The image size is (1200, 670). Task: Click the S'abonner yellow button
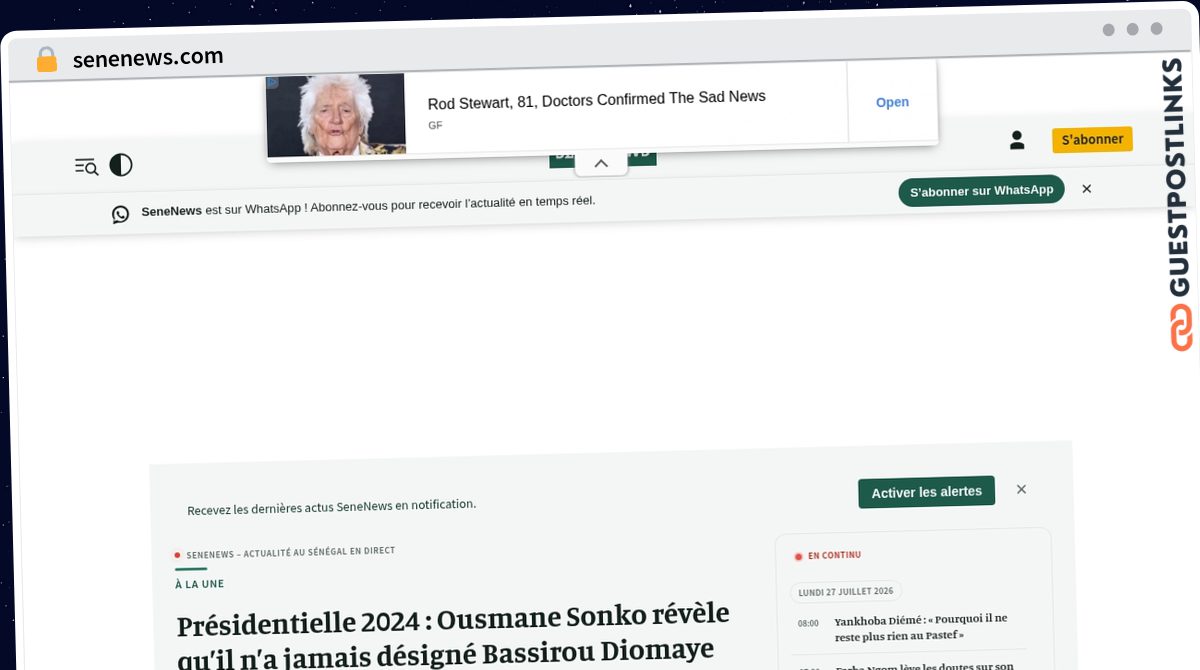[1092, 139]
